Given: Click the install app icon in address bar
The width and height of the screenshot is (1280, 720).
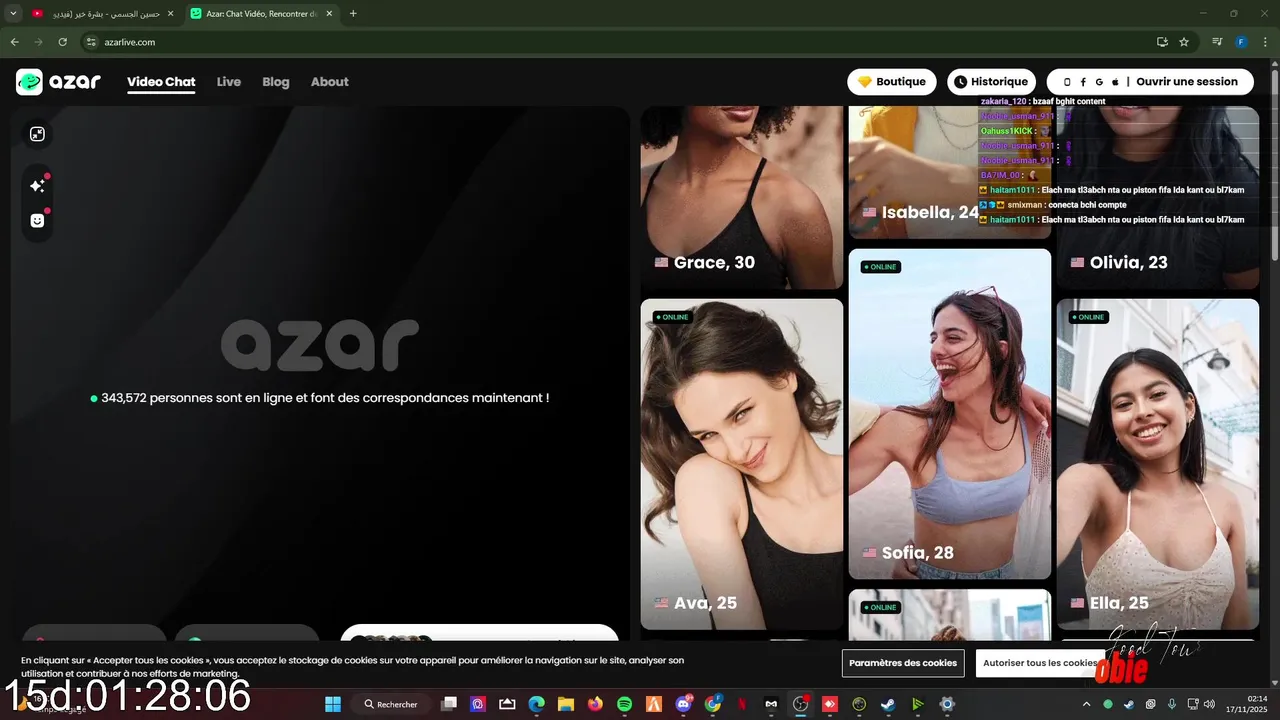Looking at the screenshot, I should click(1162, 42).
